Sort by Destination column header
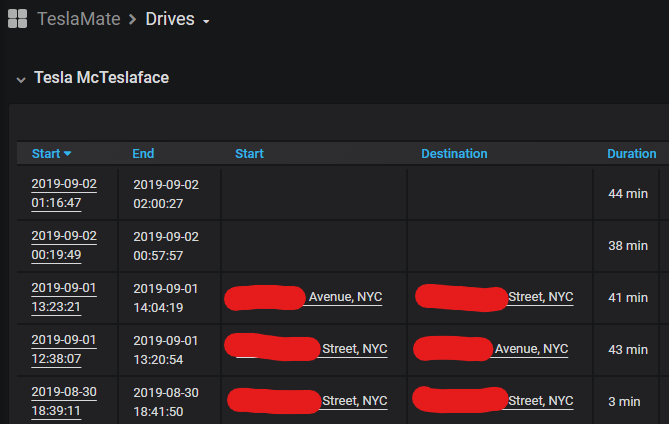The image size is (669, 424). tap(454, 154)
